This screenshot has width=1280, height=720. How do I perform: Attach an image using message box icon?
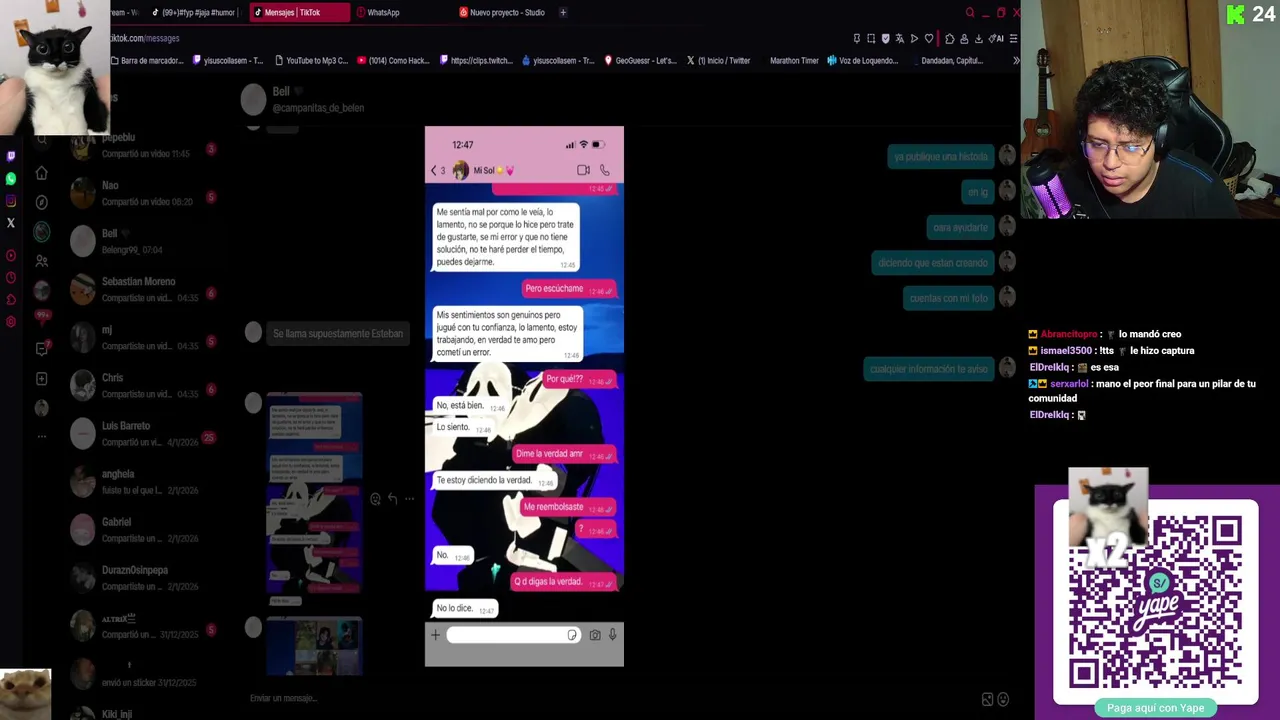[x=987, y=699]
